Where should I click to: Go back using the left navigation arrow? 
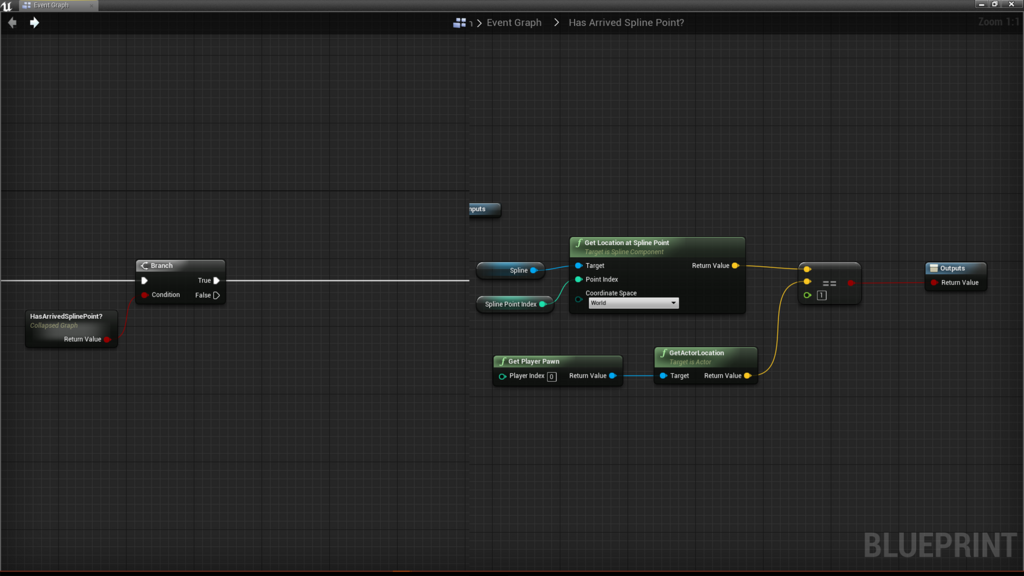pos(12,23)
